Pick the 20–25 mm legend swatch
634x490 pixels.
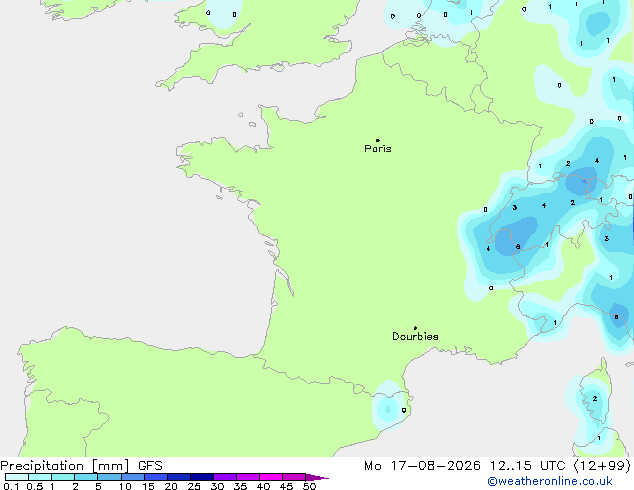179,477
